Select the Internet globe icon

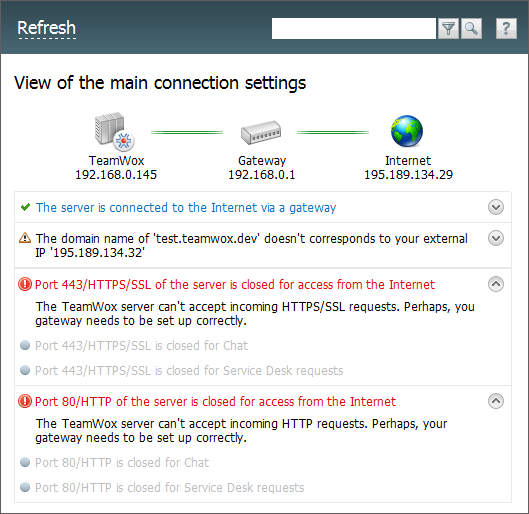click(407, 131)
